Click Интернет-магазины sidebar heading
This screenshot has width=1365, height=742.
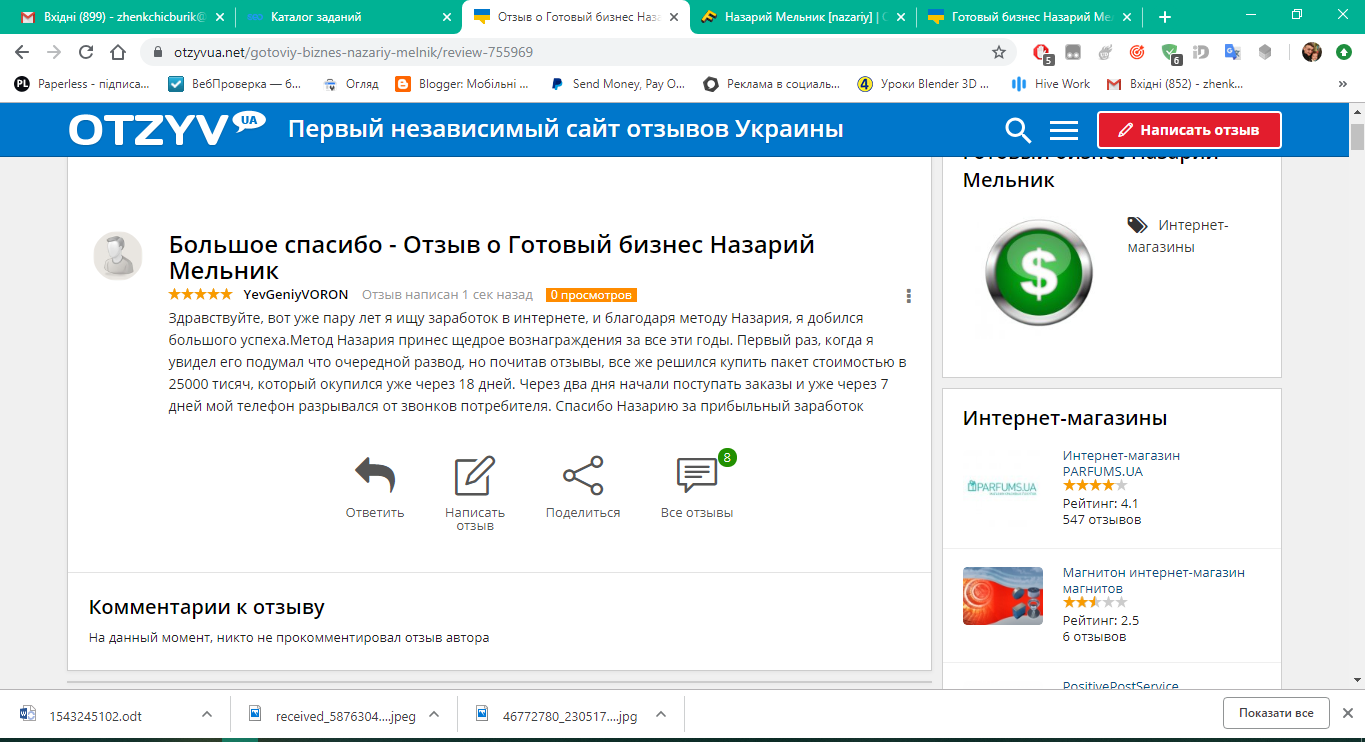click(x=1065, y=418)
